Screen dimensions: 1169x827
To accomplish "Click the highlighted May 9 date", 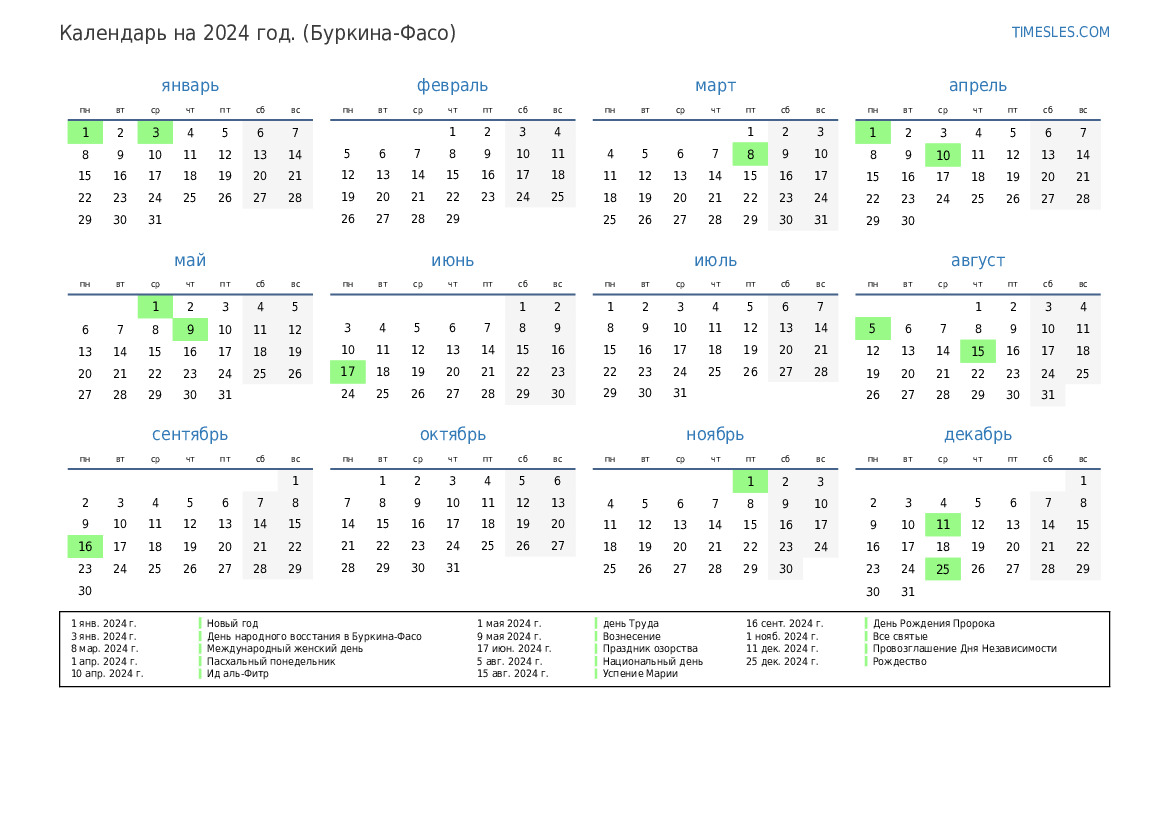I will tap(190, 330).
